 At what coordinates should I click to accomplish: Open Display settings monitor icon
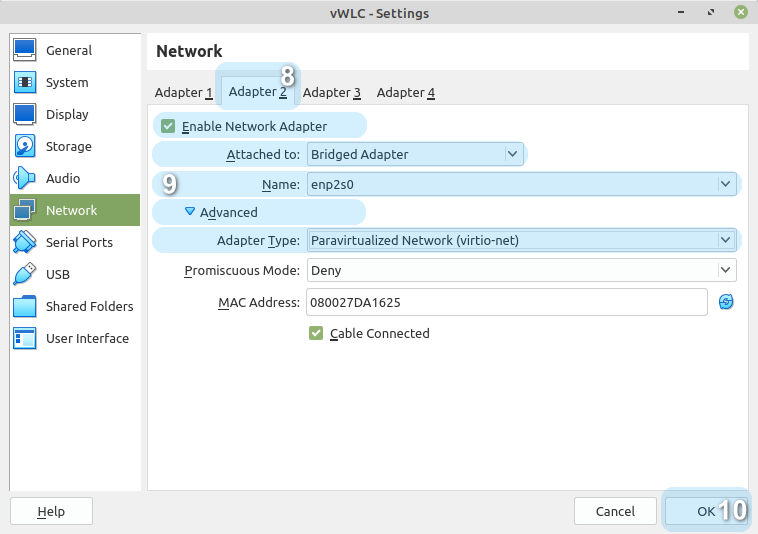click(x=25, y=114)
